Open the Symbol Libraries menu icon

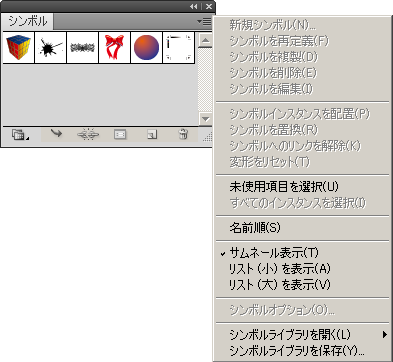[20, 135]
